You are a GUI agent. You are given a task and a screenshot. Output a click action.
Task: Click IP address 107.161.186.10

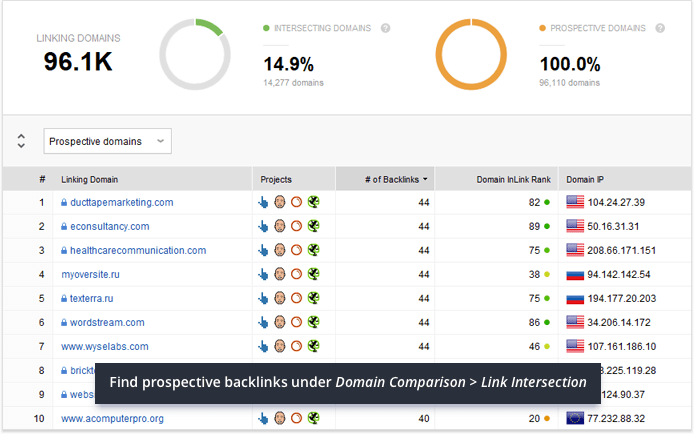621,346
